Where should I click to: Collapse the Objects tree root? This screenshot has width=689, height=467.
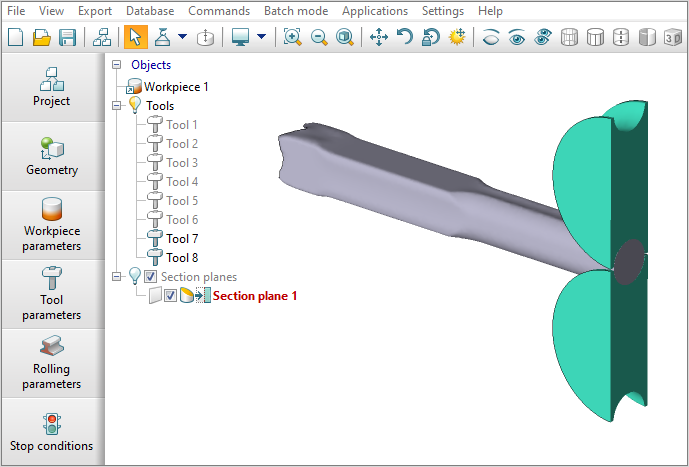tap(118, 65)
